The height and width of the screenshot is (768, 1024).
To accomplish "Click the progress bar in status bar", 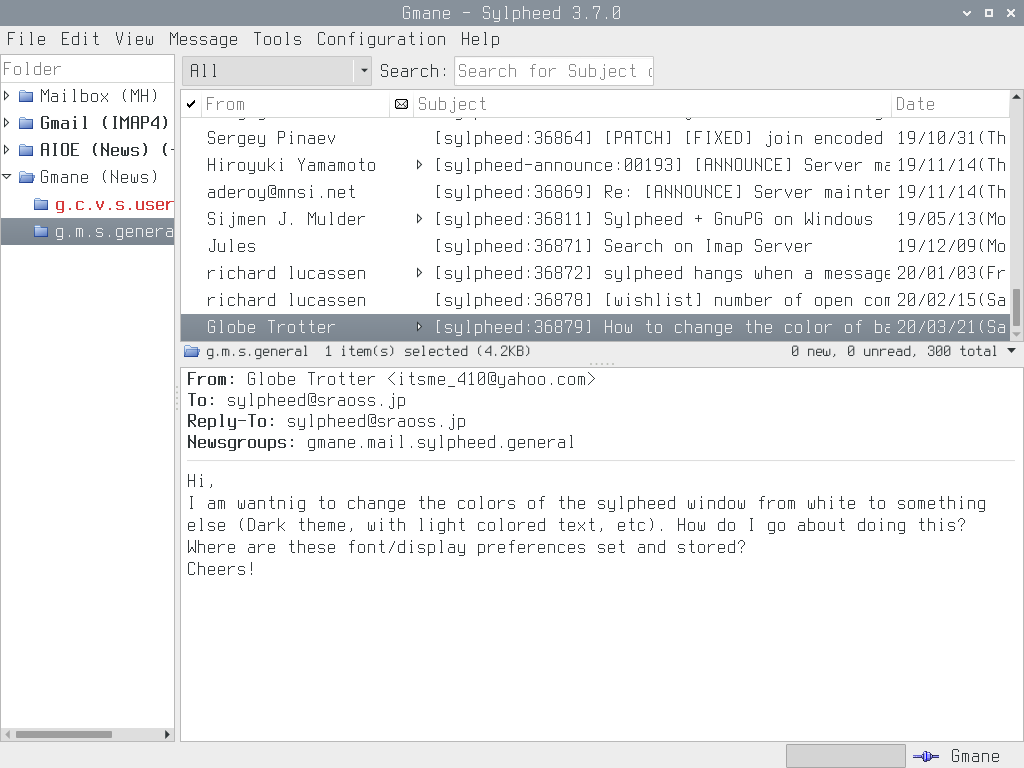I will [846, 756].
